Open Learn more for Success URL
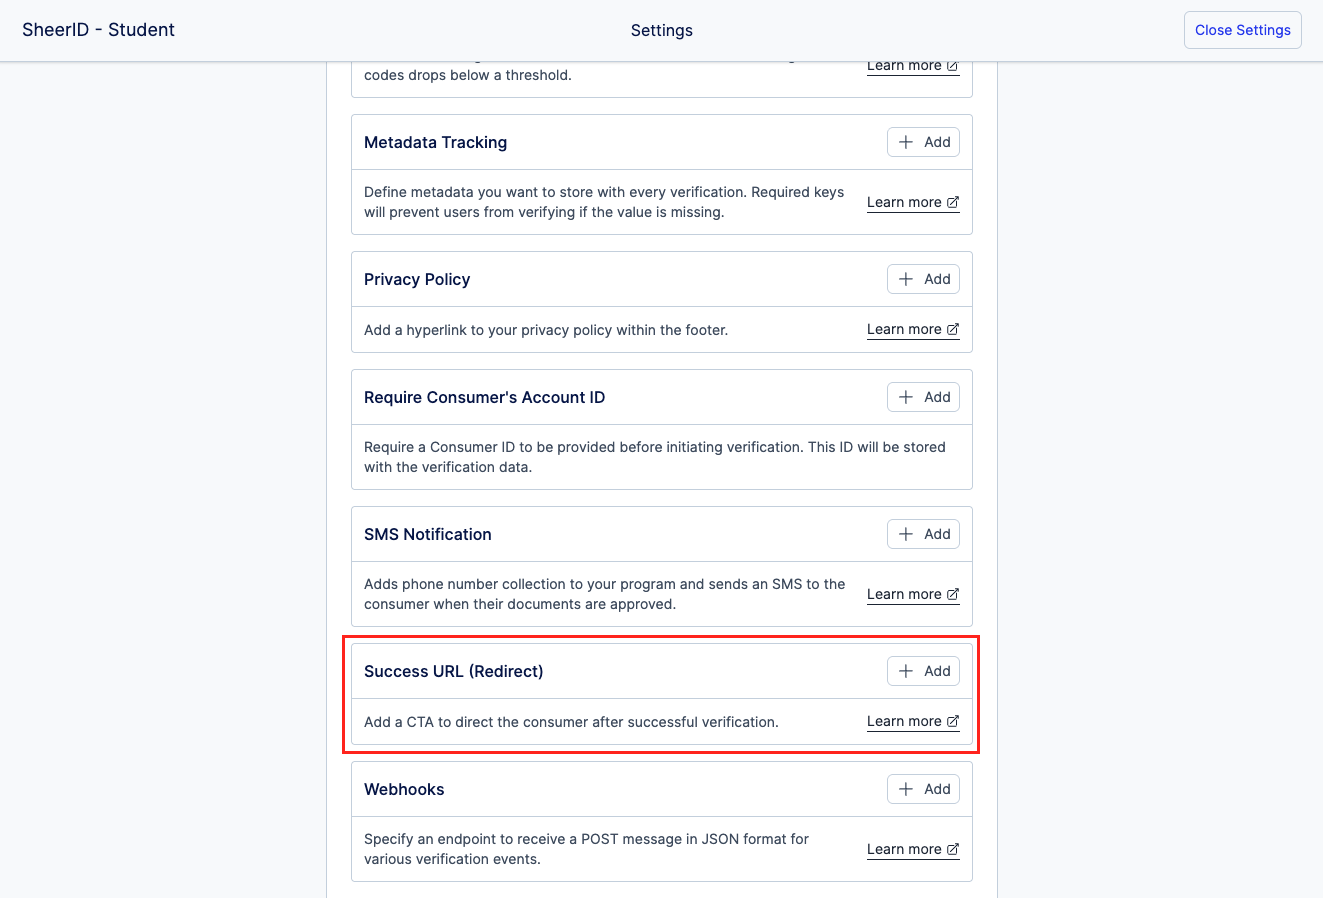The width and height of the screenshot is (1323, 898). click(x=904, y=721)
